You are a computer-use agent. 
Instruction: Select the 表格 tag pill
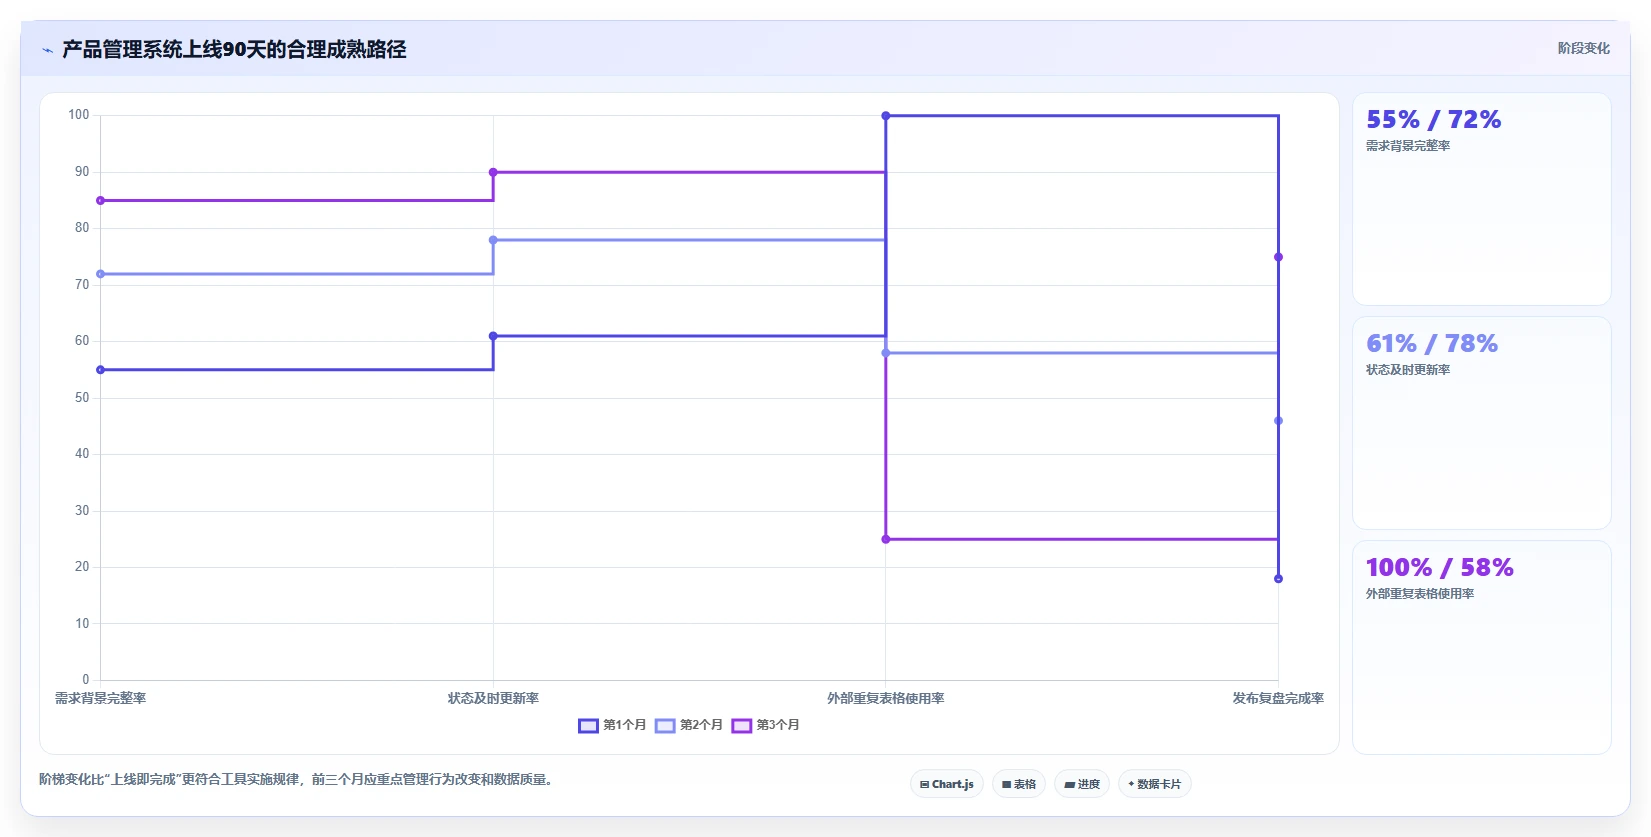point(1019,784)
